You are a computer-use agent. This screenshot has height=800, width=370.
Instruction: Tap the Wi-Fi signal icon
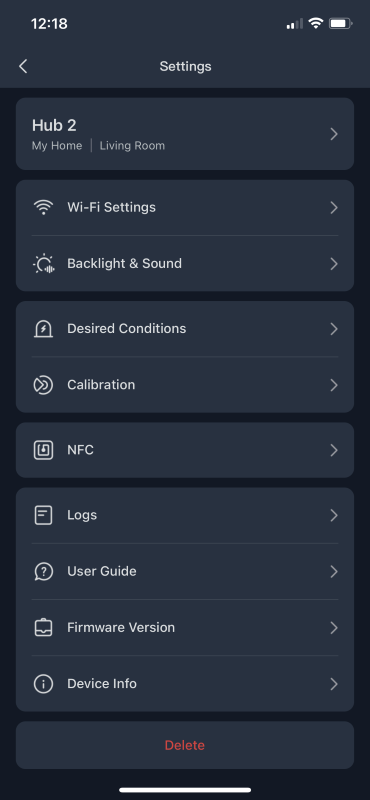tap(43, 208)
